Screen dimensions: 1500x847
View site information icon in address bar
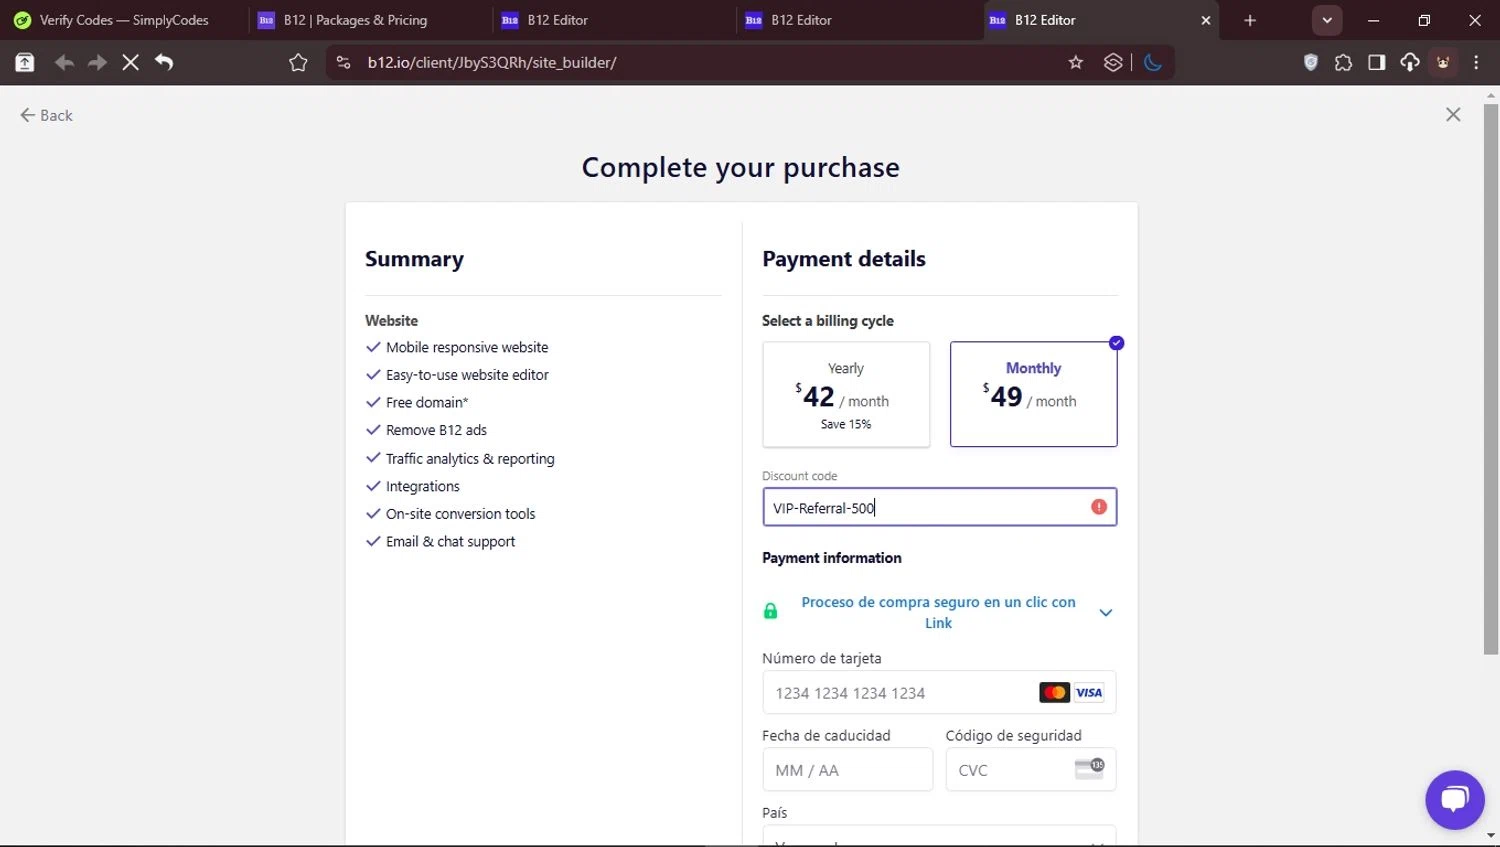[x=343, y=62]
